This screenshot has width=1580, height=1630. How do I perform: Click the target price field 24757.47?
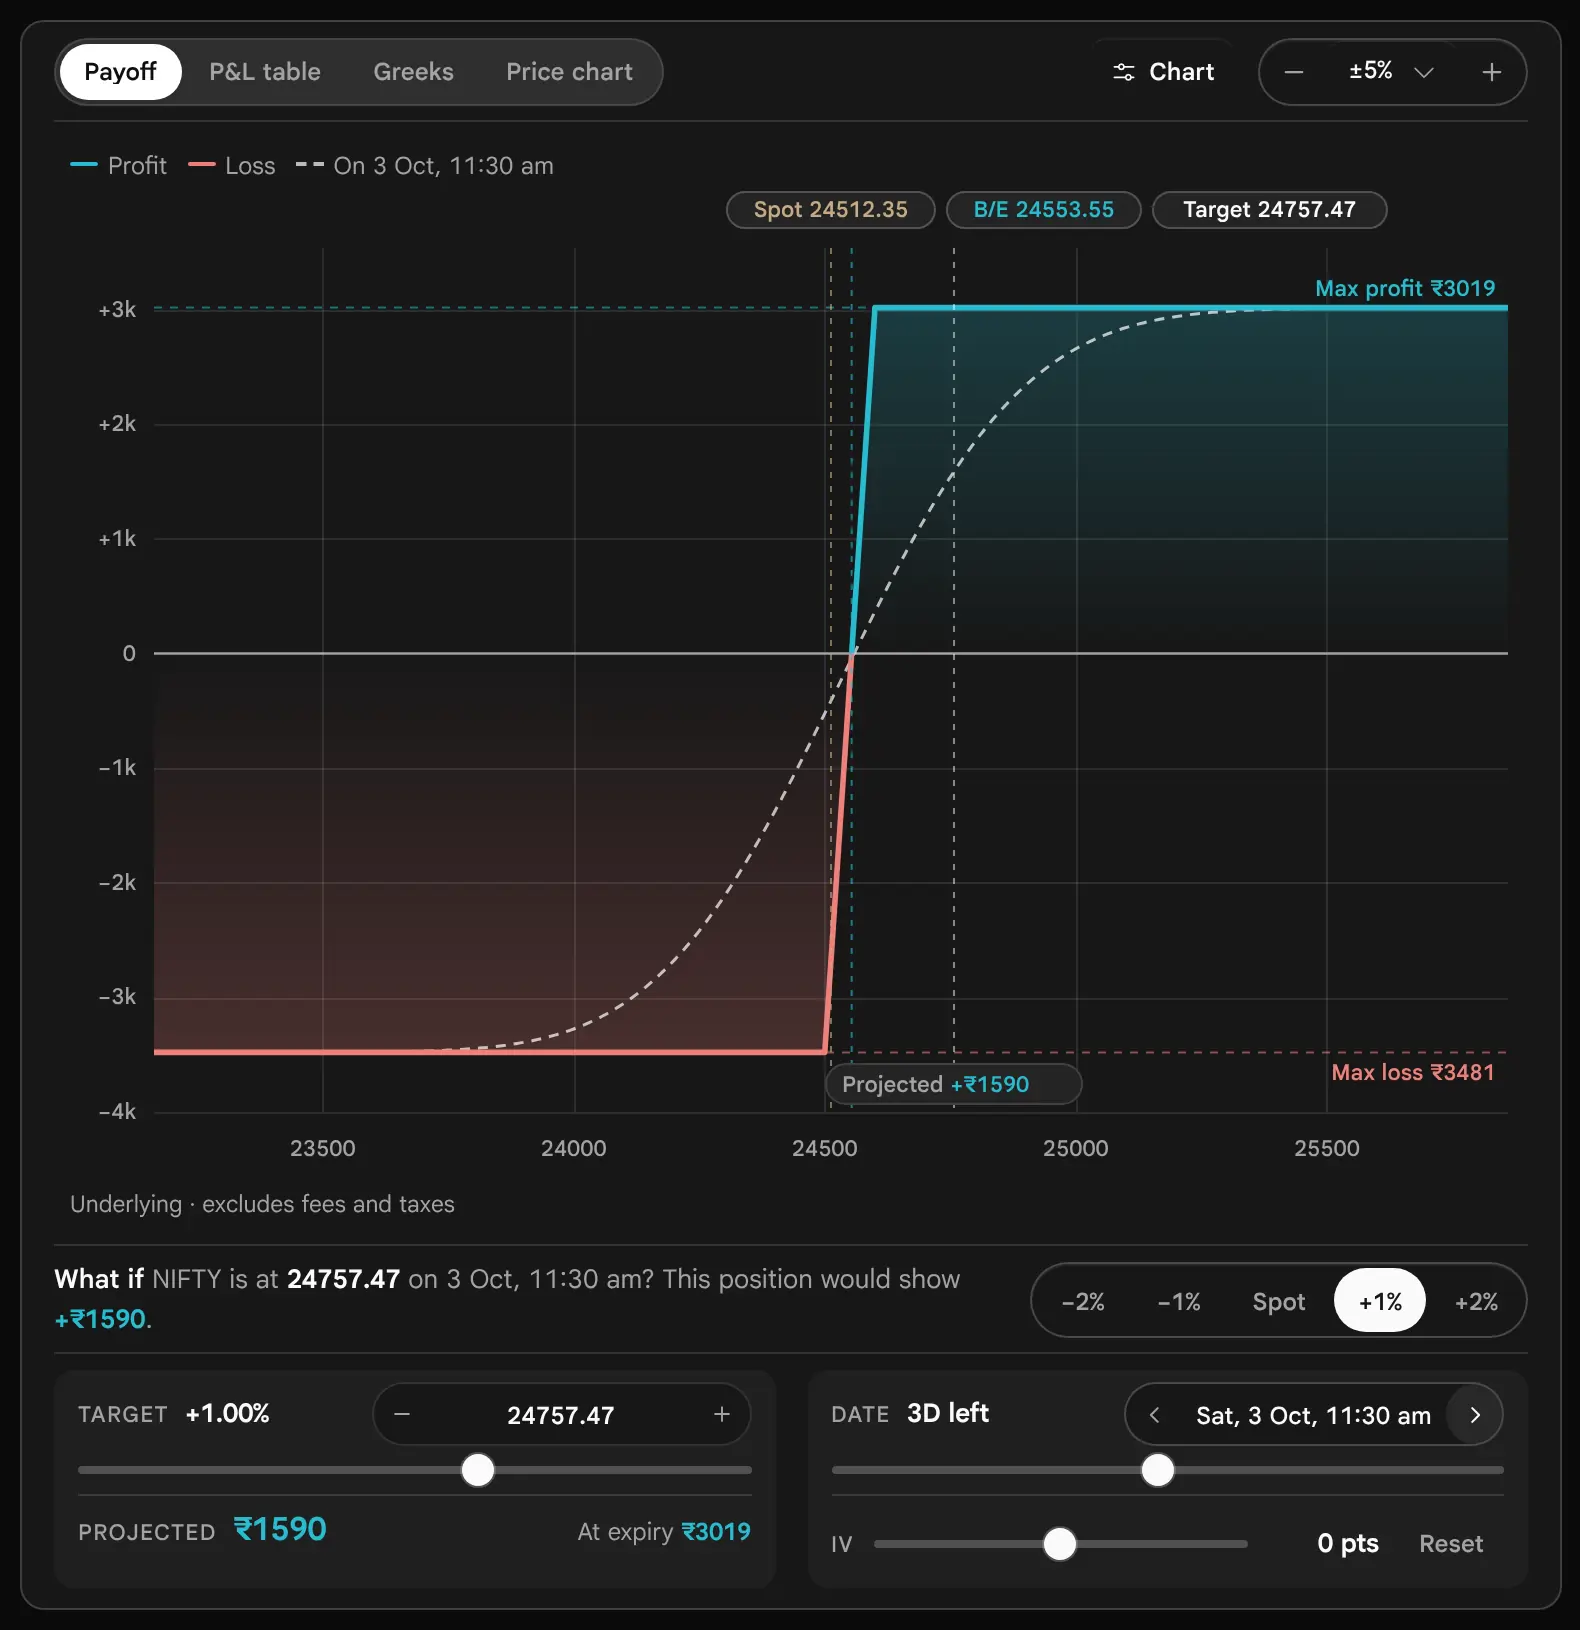pos(561,1415)
